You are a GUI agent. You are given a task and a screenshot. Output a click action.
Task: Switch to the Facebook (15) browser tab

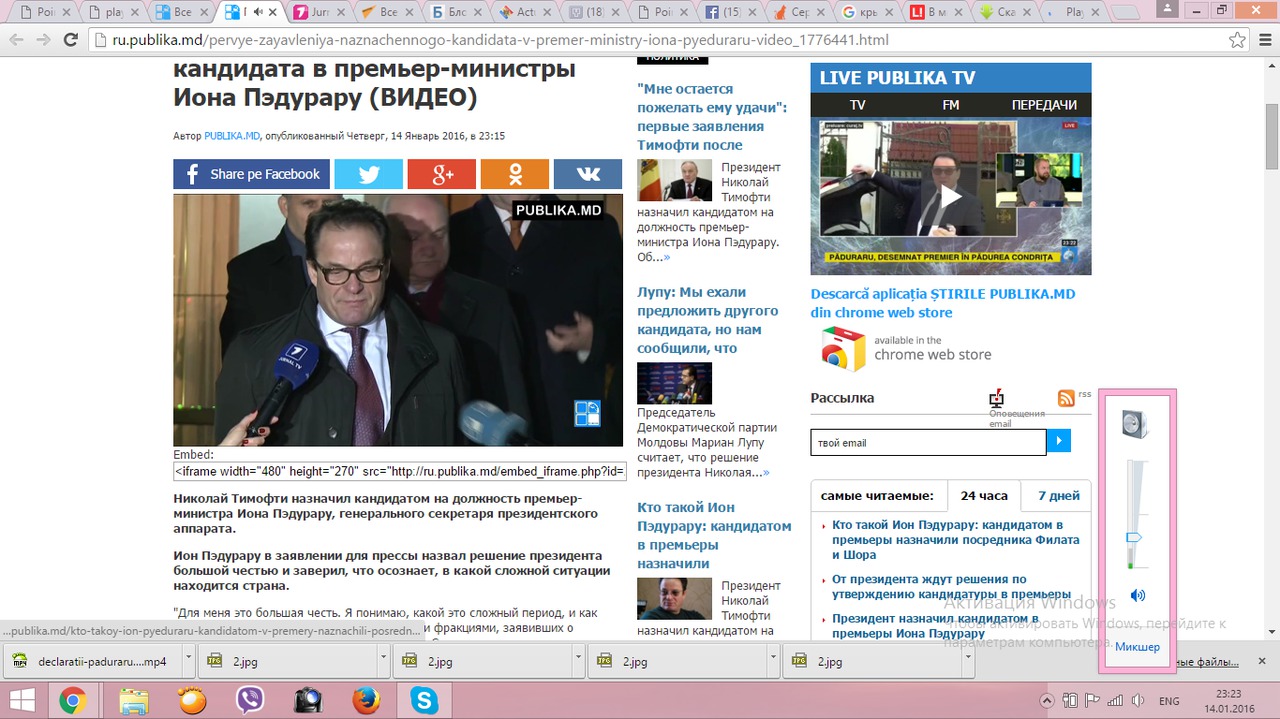tap(731, 13)
